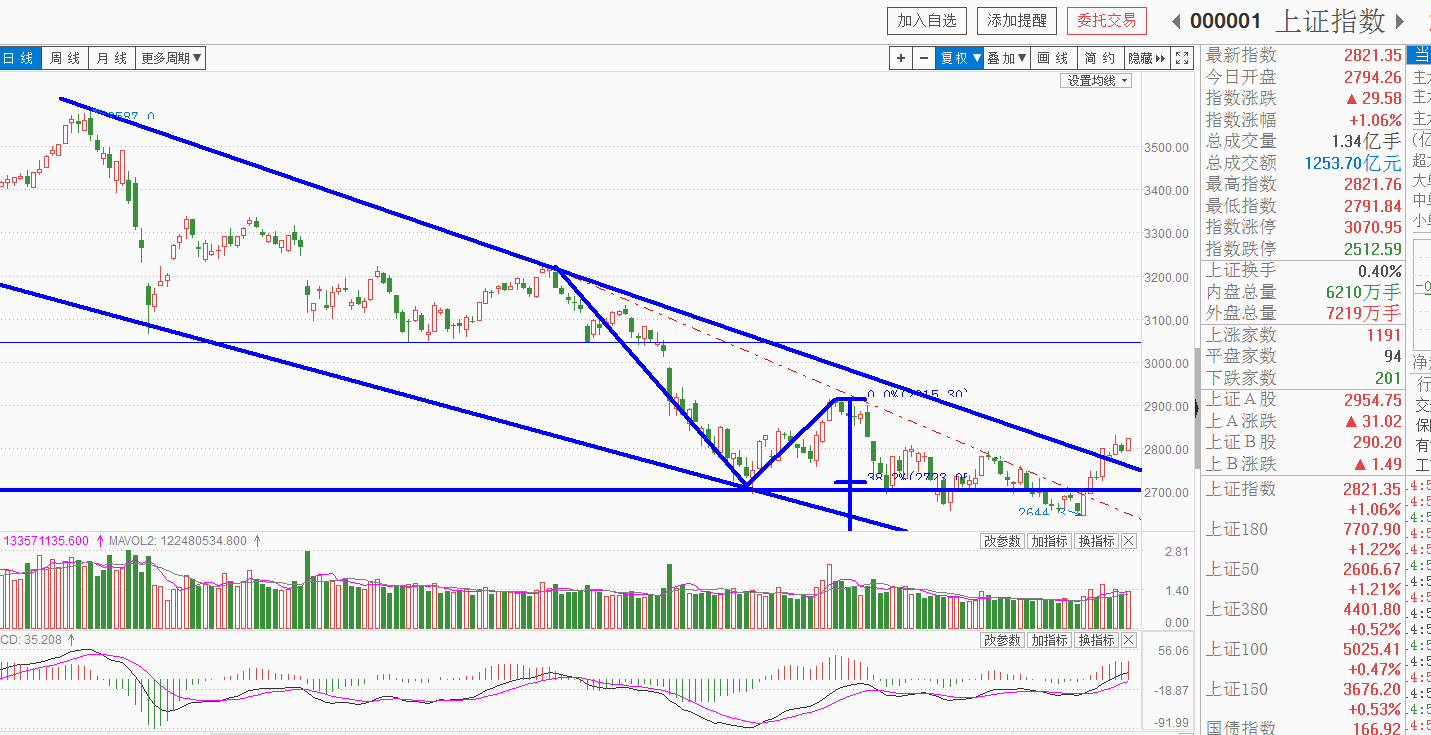This screenshot has height=735, width=1431.
Task: Click 换指标 in volume panel
Action: [x=1097, y=541]
